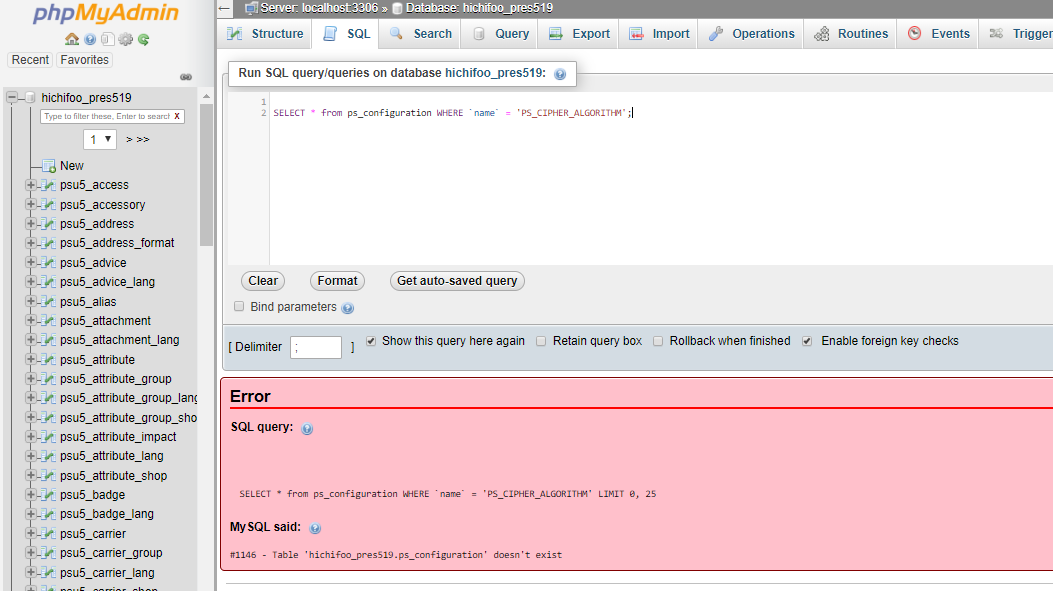Open phpMyAdmin documentation help icon

pos(90,39)
